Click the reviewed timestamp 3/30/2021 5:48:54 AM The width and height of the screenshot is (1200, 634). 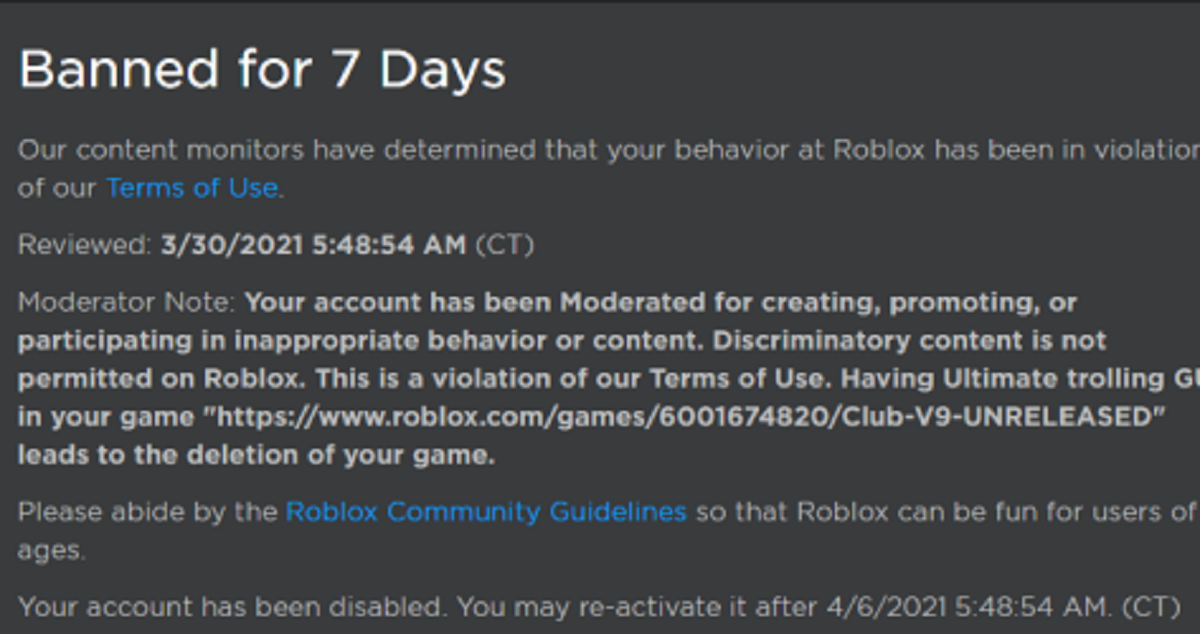313,245
